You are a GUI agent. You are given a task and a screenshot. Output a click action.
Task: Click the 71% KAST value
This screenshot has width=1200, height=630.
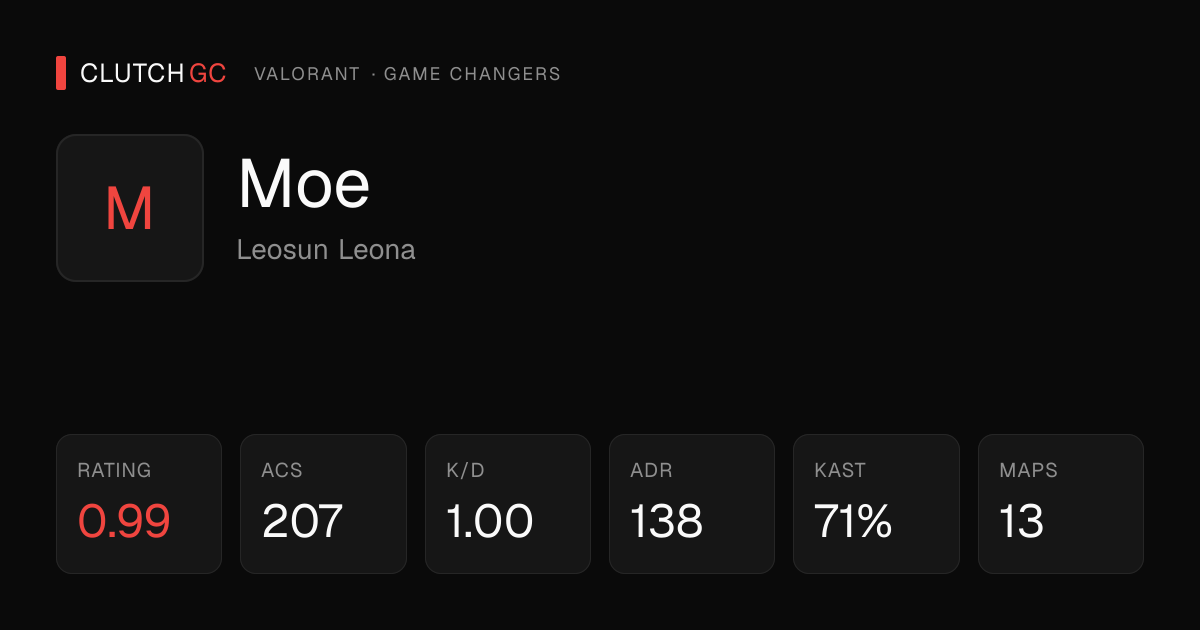coord(854,521)
